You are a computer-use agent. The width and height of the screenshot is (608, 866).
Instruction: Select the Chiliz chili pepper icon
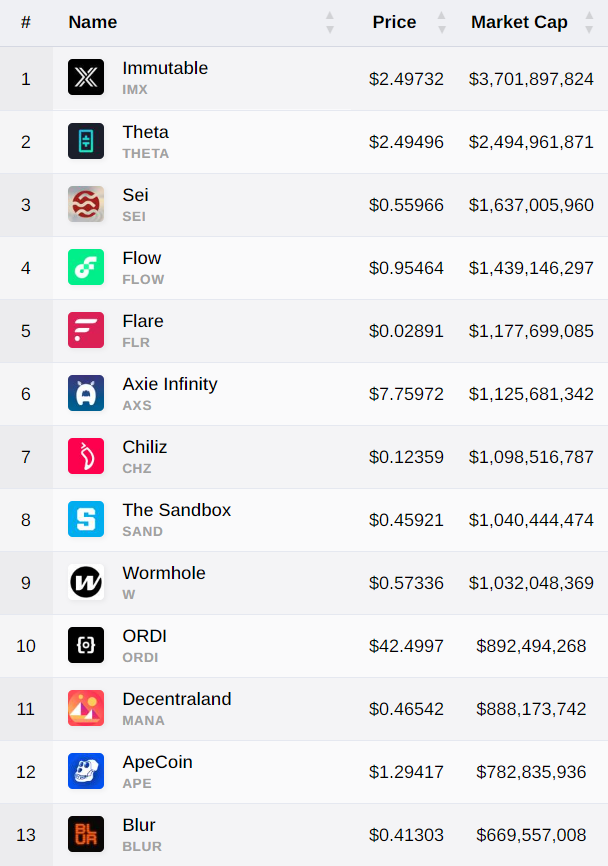86,456
